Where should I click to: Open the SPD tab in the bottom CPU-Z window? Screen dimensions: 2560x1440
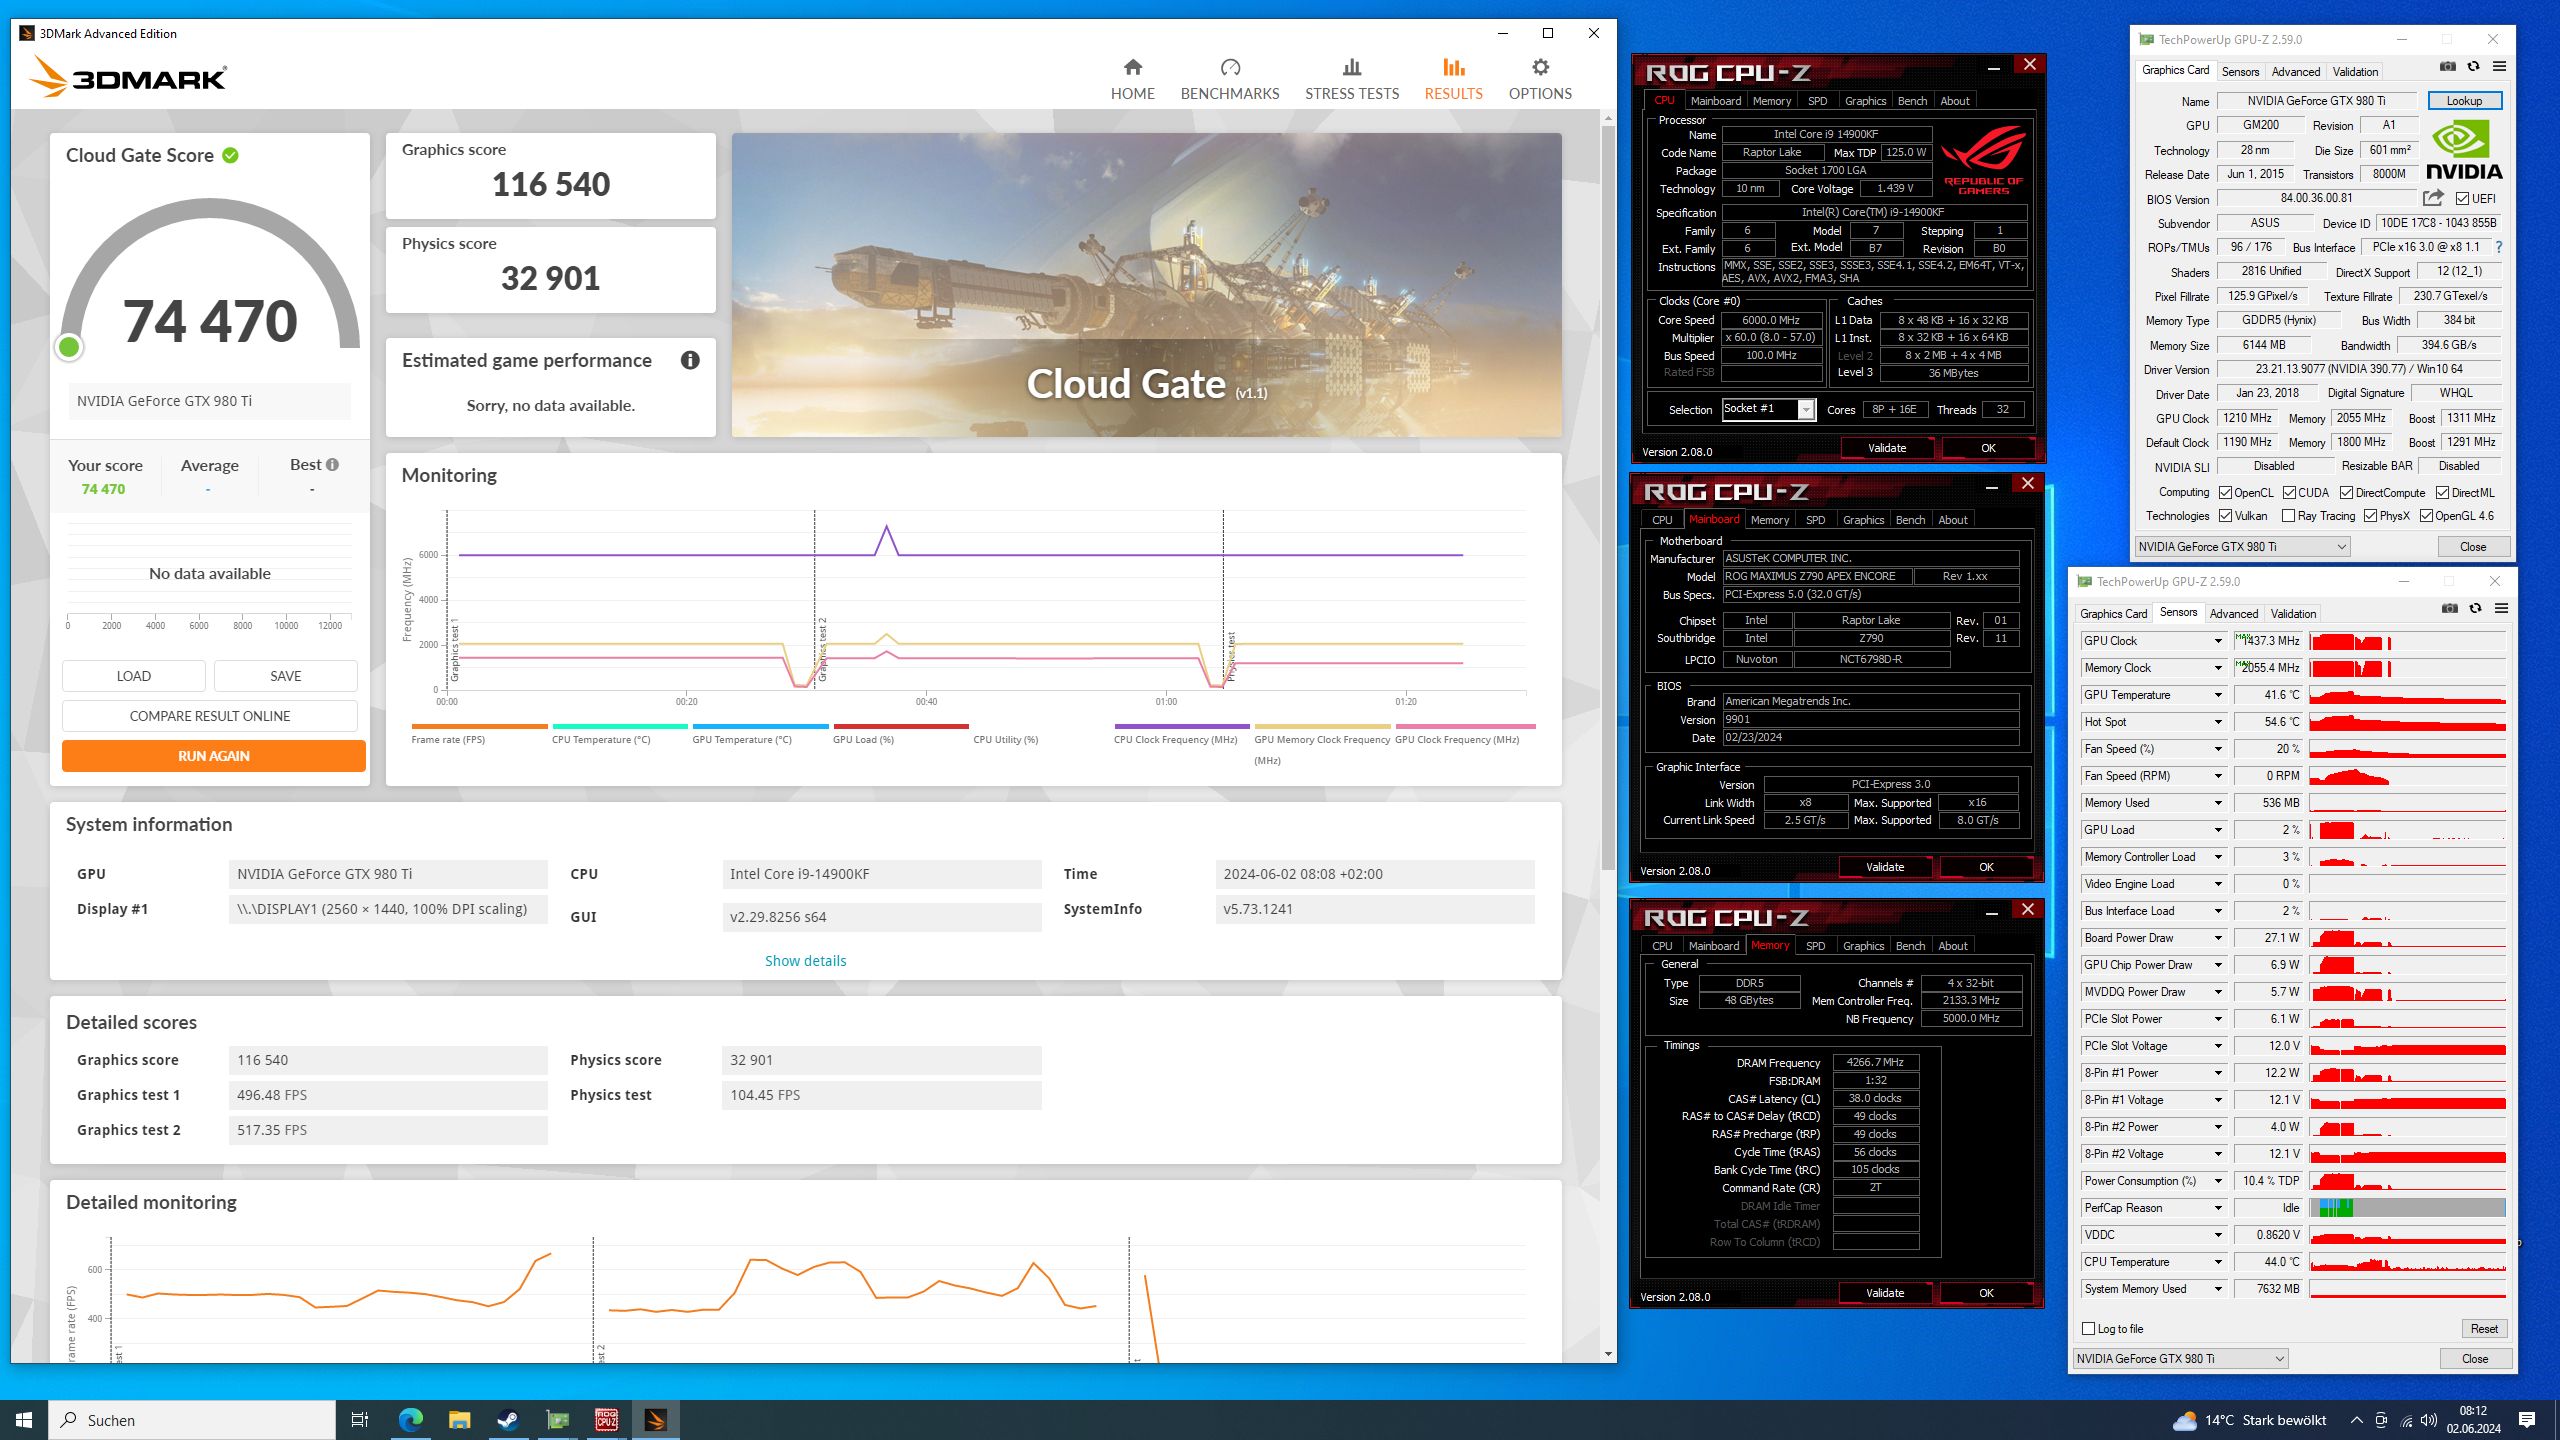click(1815, 946)
